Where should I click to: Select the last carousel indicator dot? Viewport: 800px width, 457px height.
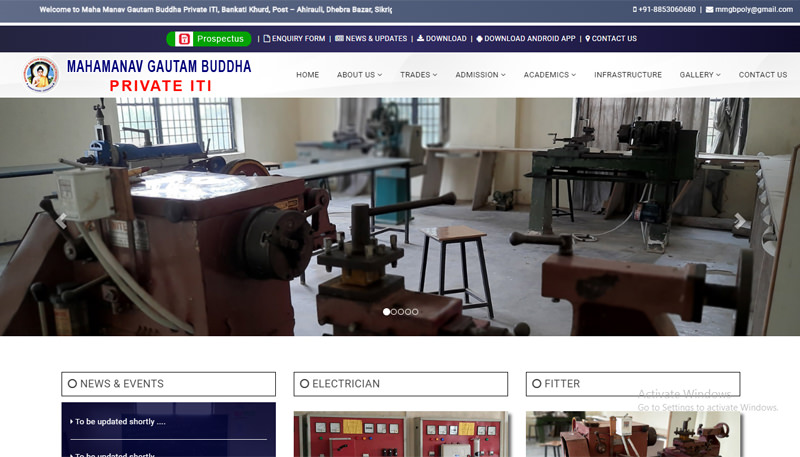click(415, 312)
